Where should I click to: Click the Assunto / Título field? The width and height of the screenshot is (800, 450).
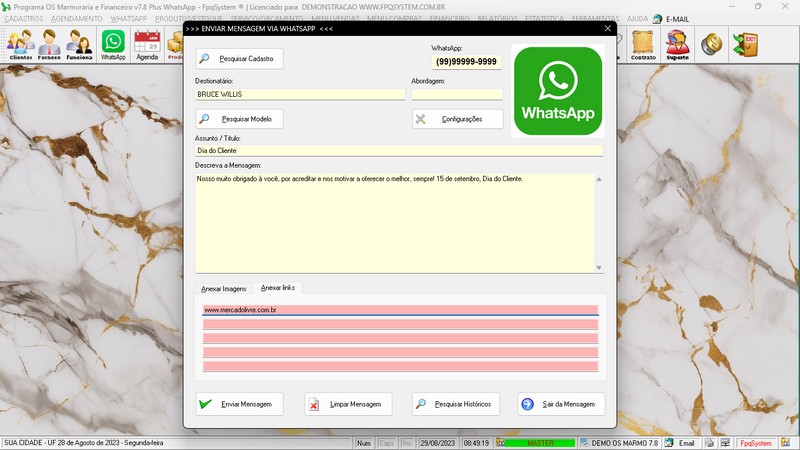(x=399, y=151)
